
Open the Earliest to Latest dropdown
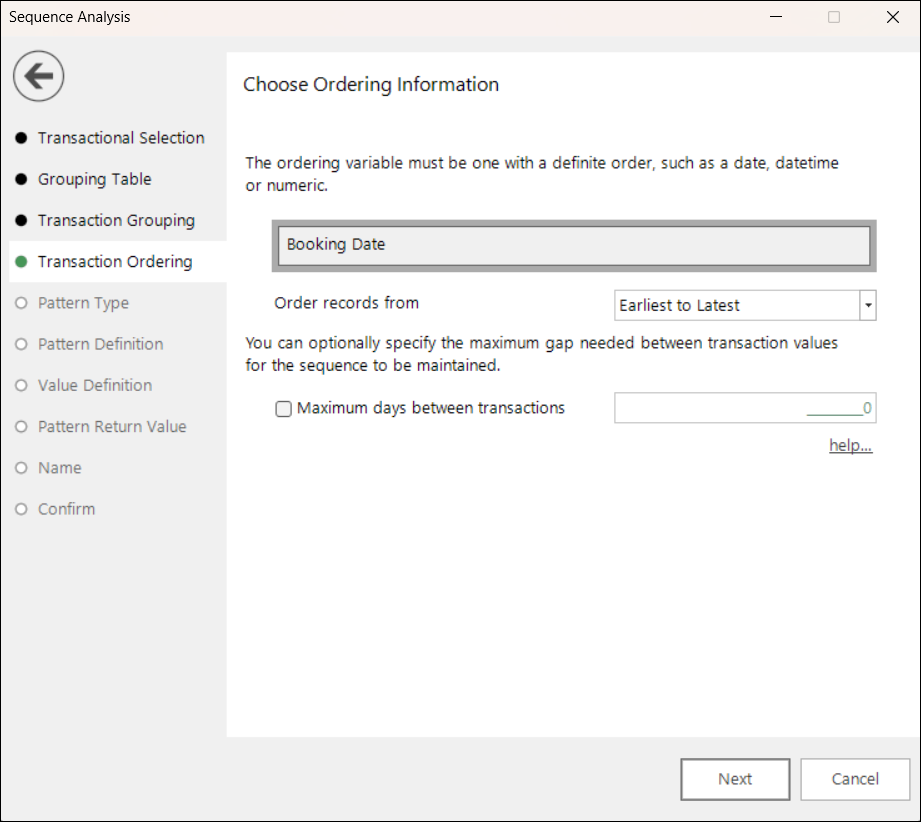745,306
